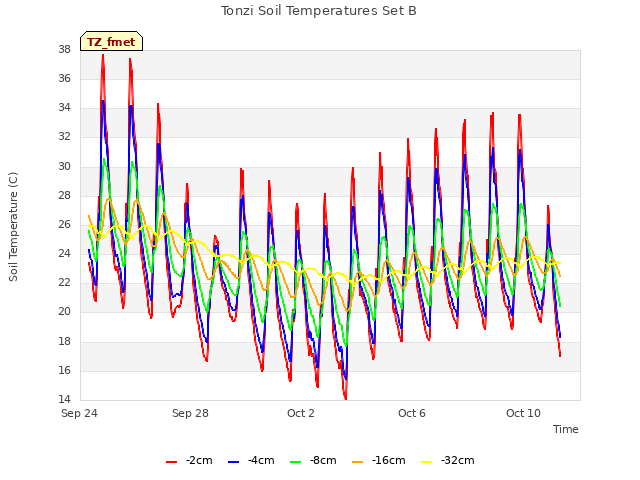
Task: Select the -4cm legend label
Action: tap(261, 460)
